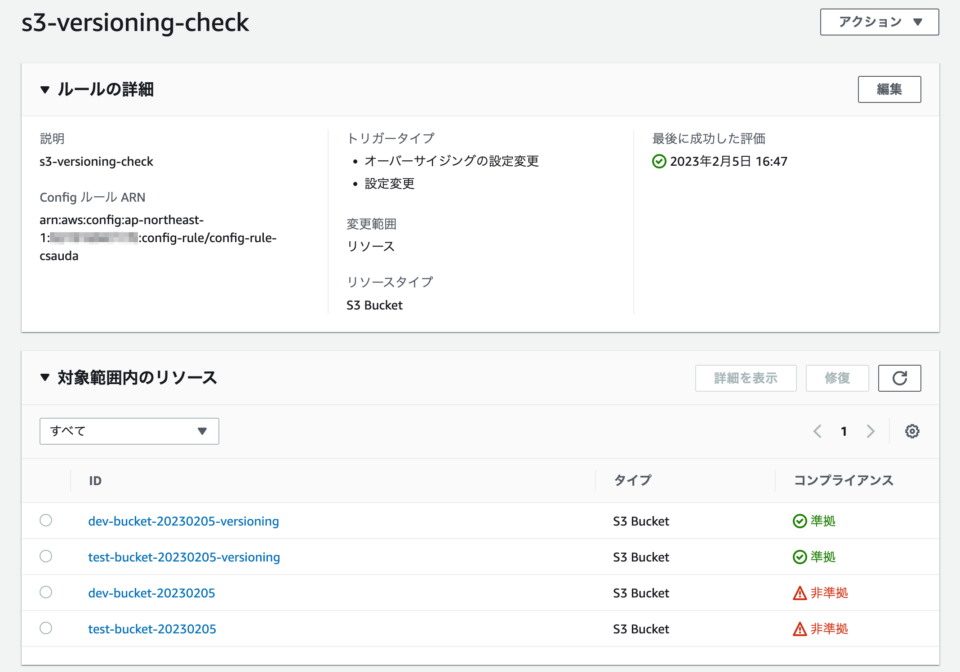960x672 pixels.
Task: Click the previous page arrow
Action: (x=817, y=430)
